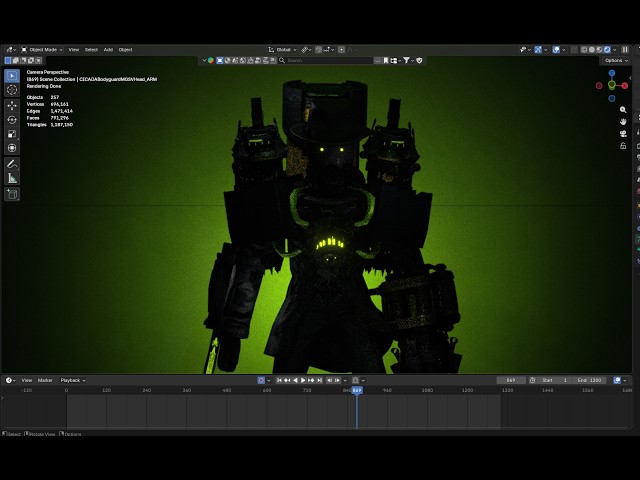Image resolution: width=640 pixels, height=480 pixels.
Task: Pause the viewport render preview
Action: (x=625, y=50)
